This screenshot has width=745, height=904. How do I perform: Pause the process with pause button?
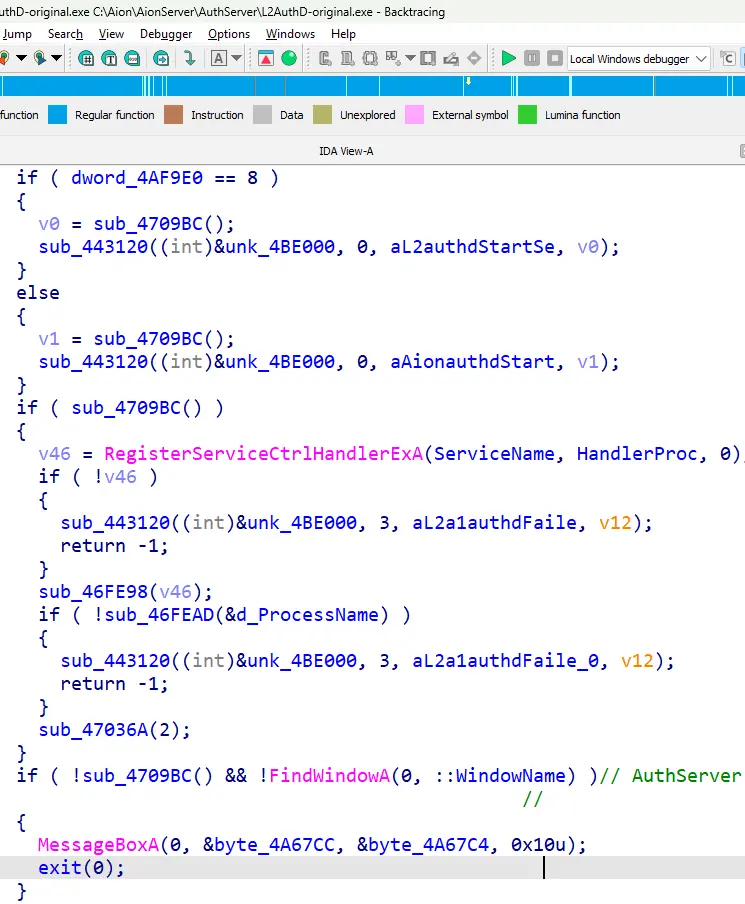click(x=532, y=58)
